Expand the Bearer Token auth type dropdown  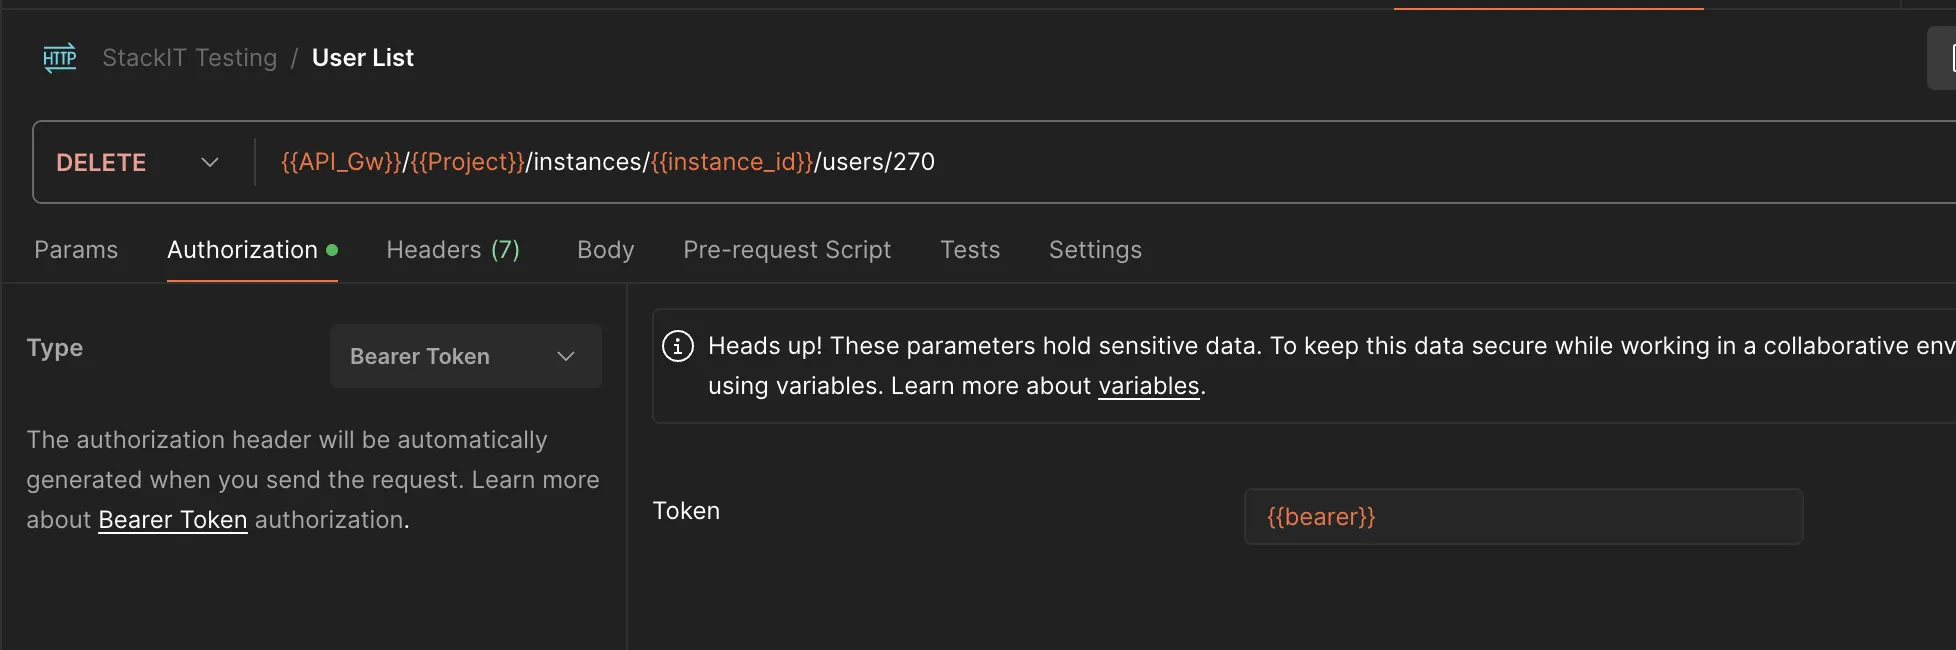pyautogui.click(x=465, y=356)
